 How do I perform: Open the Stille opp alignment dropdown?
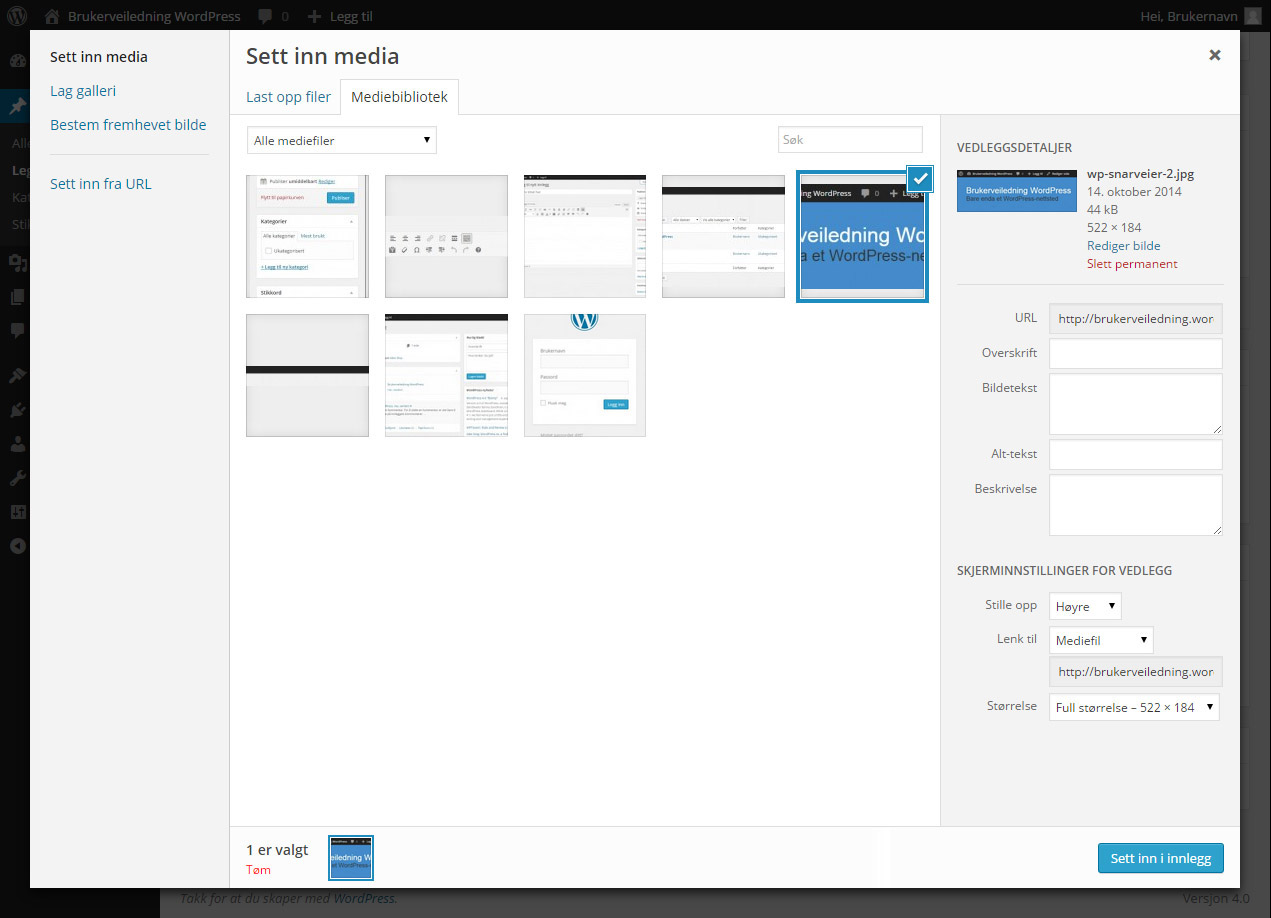click(1085, 606)
